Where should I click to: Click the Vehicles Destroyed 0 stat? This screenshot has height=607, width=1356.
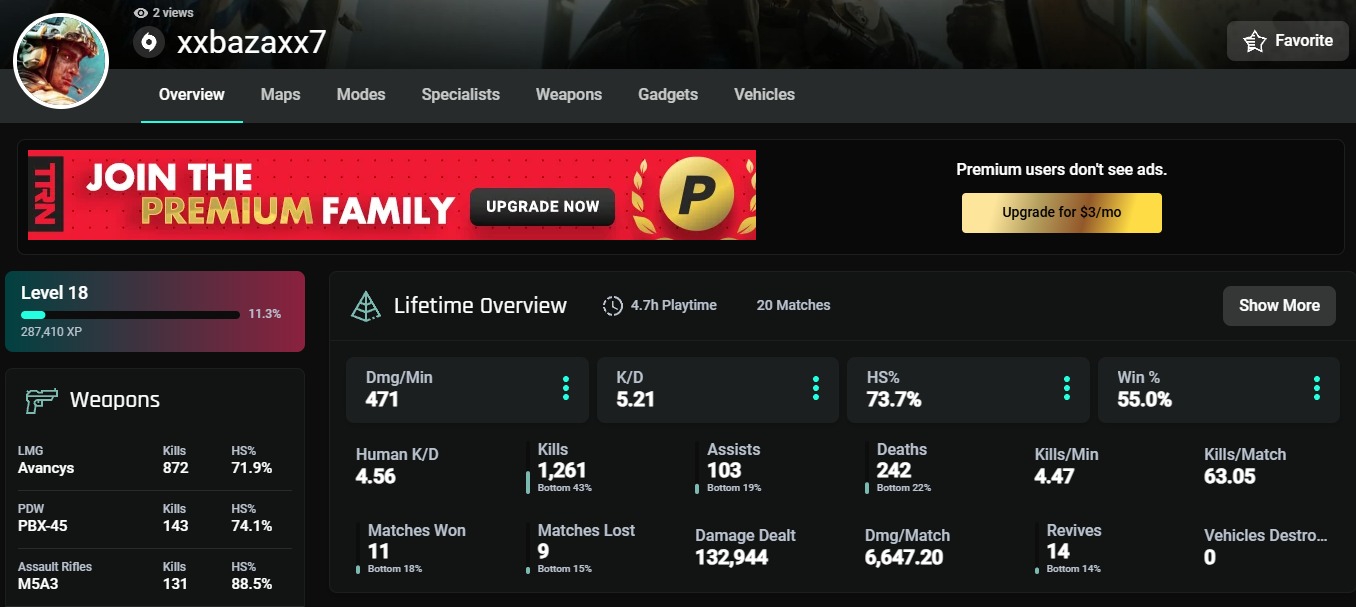[x=1266, y=547]
